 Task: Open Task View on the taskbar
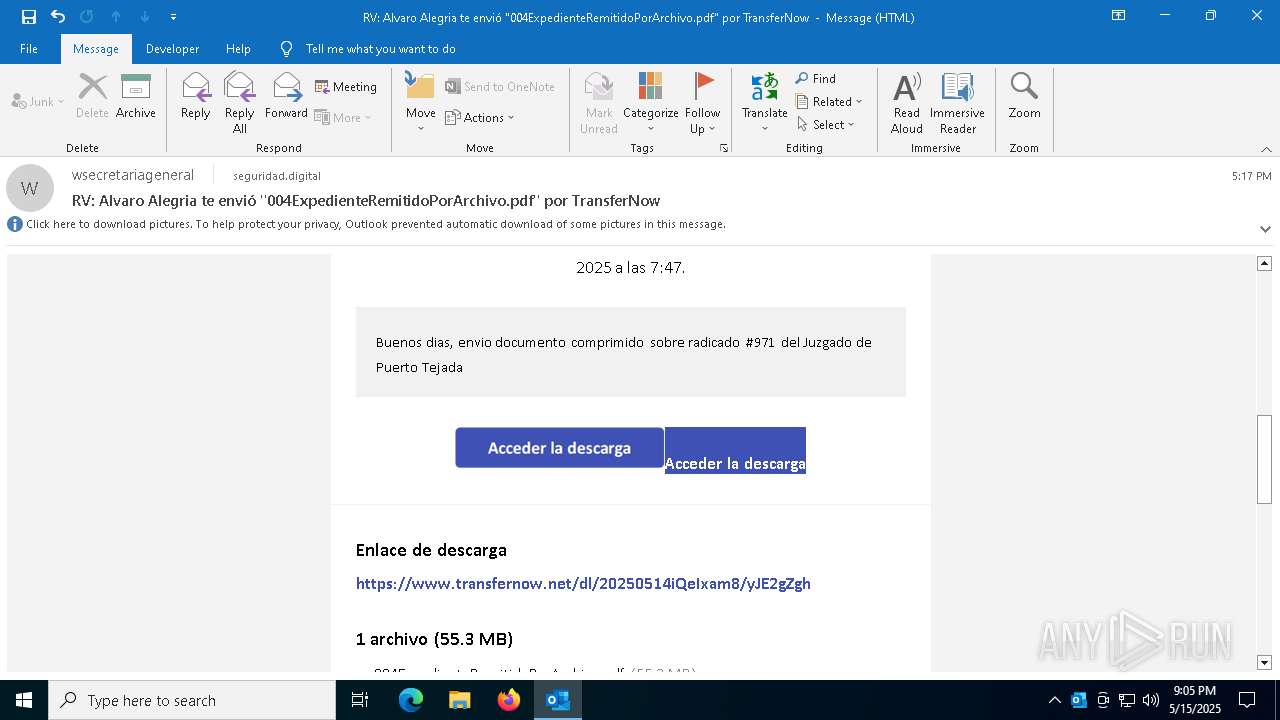coord(360,700)
